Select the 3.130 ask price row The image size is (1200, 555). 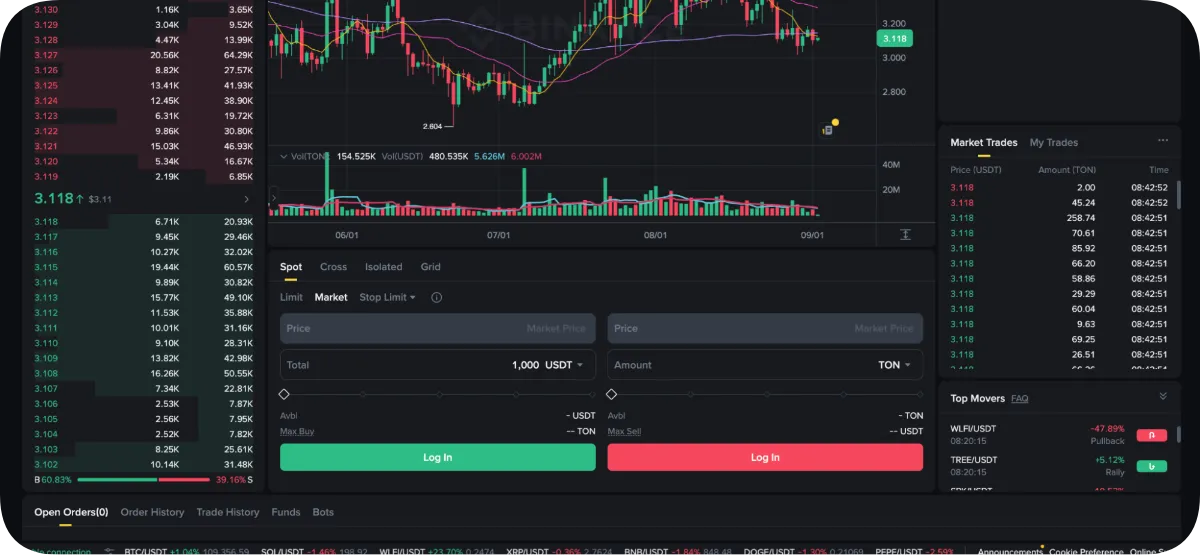143,9
